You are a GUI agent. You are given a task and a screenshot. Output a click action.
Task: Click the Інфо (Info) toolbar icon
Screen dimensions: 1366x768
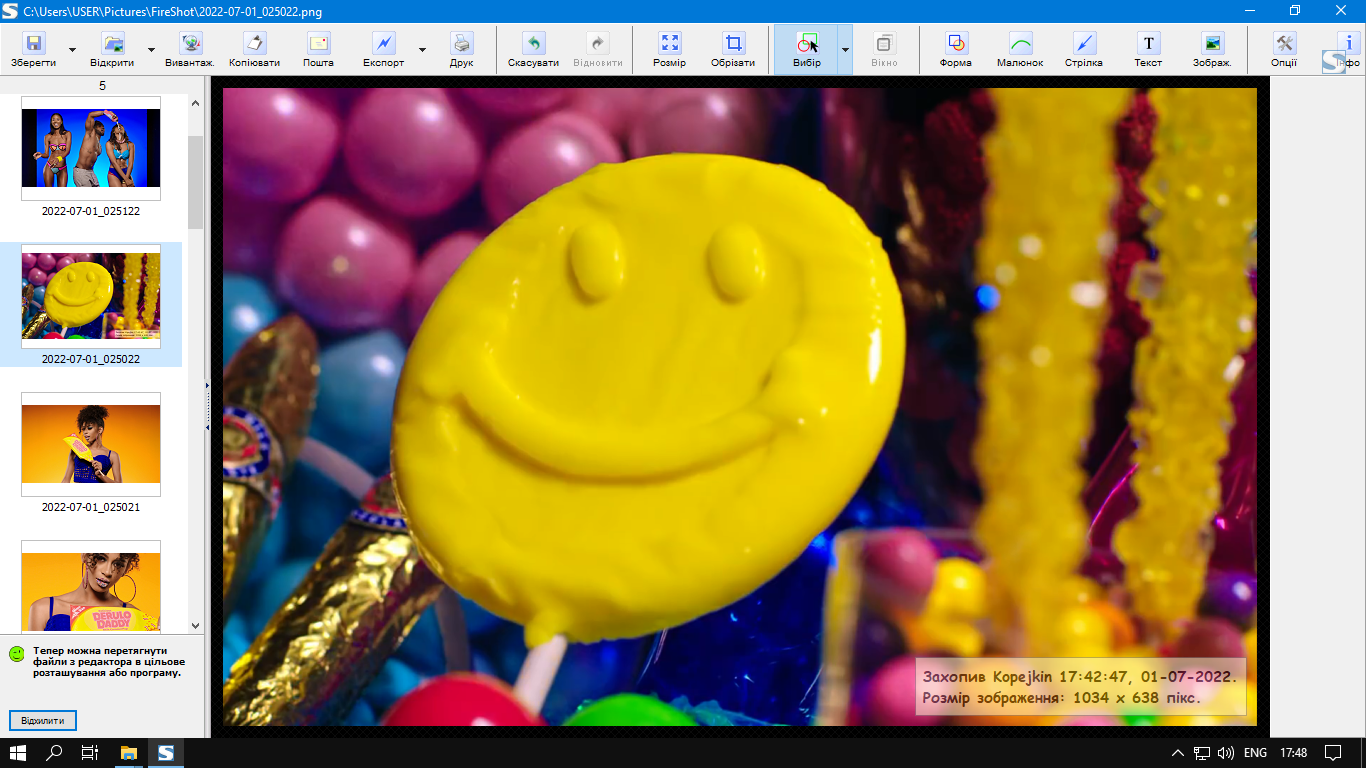pos(1347,49)
